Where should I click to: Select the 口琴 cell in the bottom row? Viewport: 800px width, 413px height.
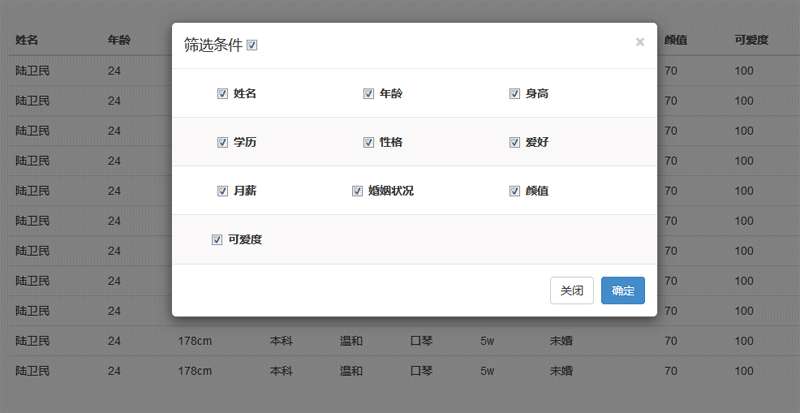(422, 370)
